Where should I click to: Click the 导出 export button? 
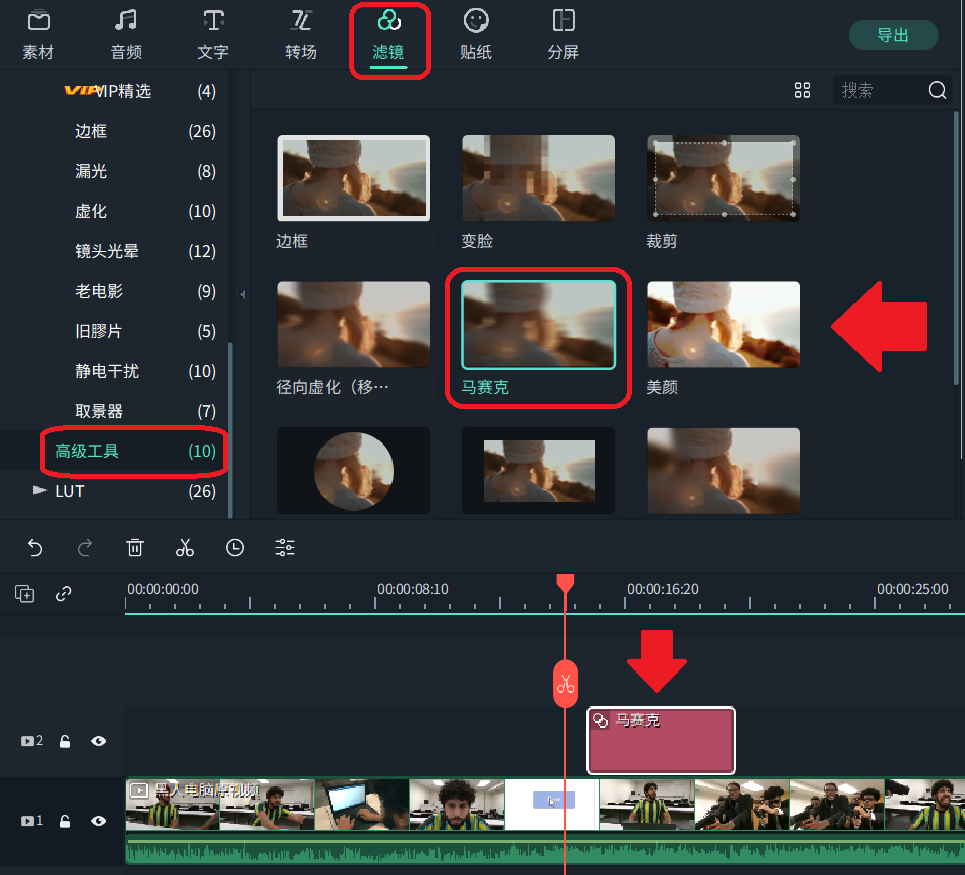pyautogui.click(x=893, y=35)
